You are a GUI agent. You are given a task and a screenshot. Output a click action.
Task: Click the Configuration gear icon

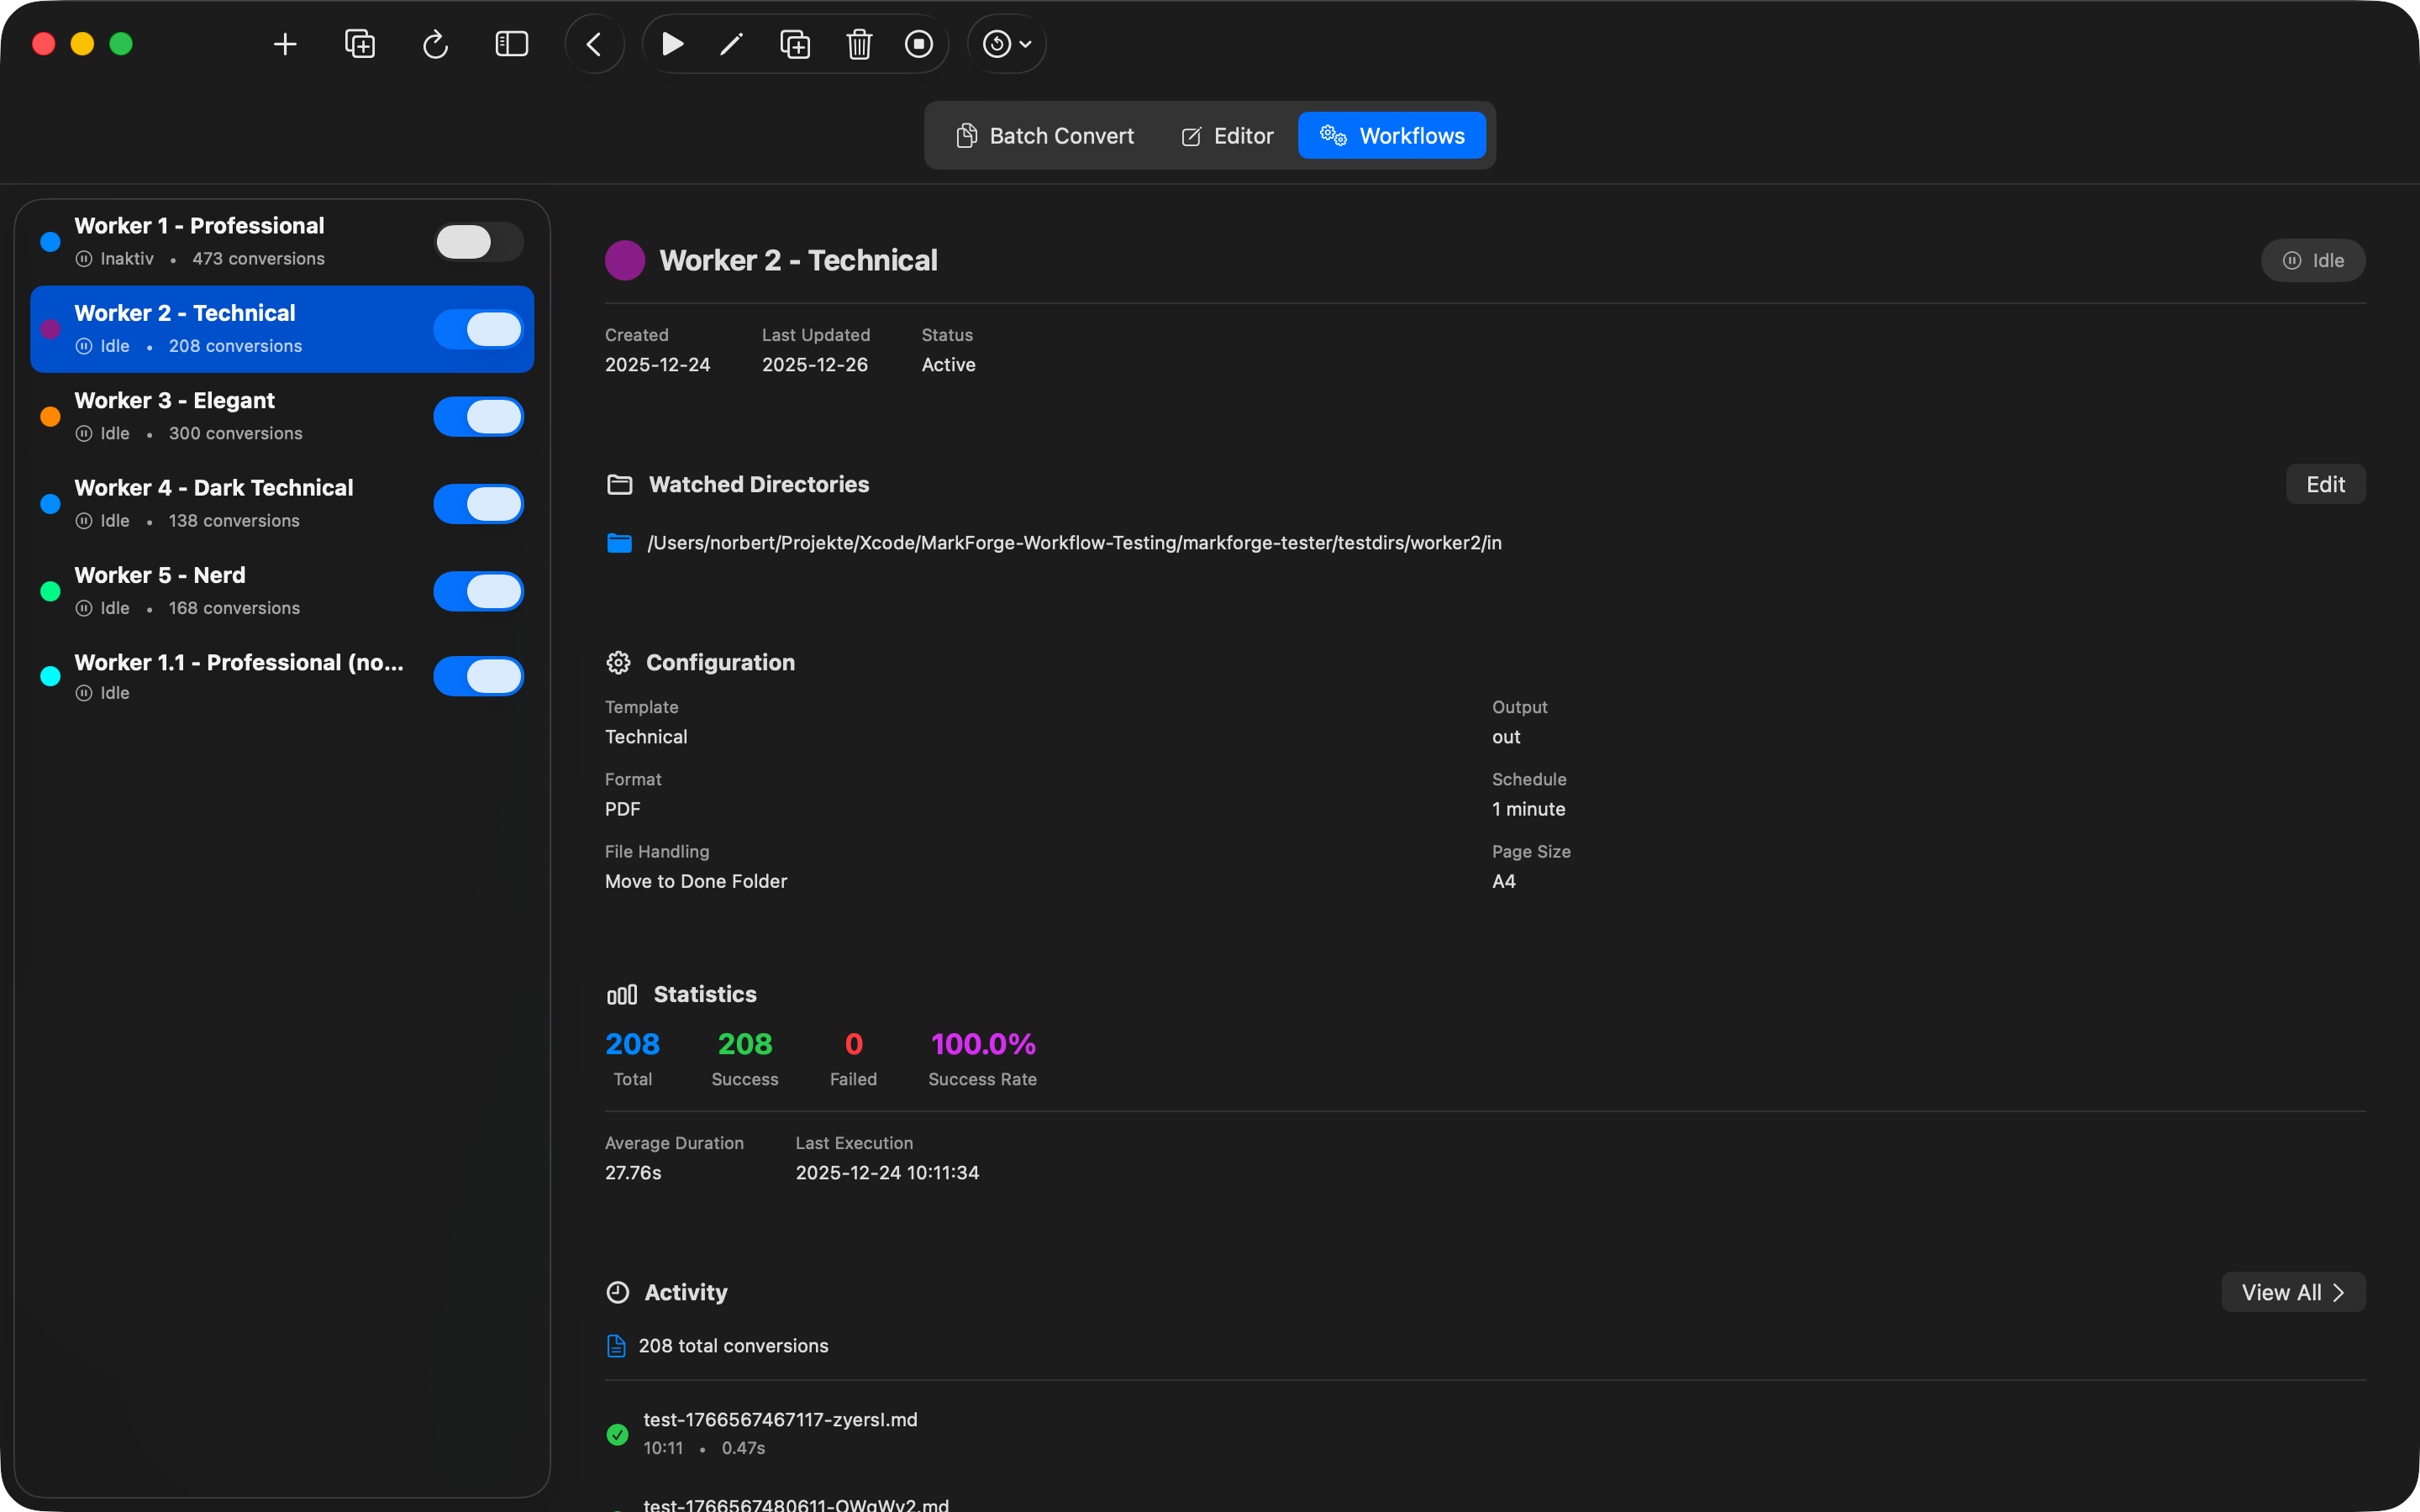click(x=618, y=662)
